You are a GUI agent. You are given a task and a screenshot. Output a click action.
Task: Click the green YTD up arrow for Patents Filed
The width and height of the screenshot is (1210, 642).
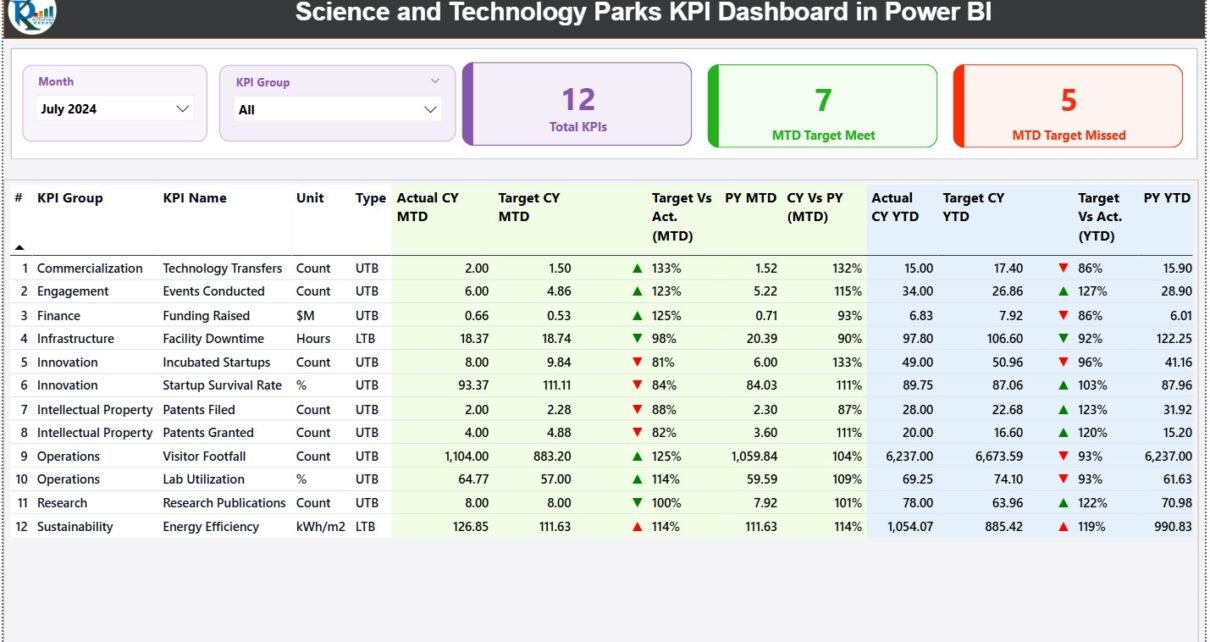click(x=1063, y=410)
